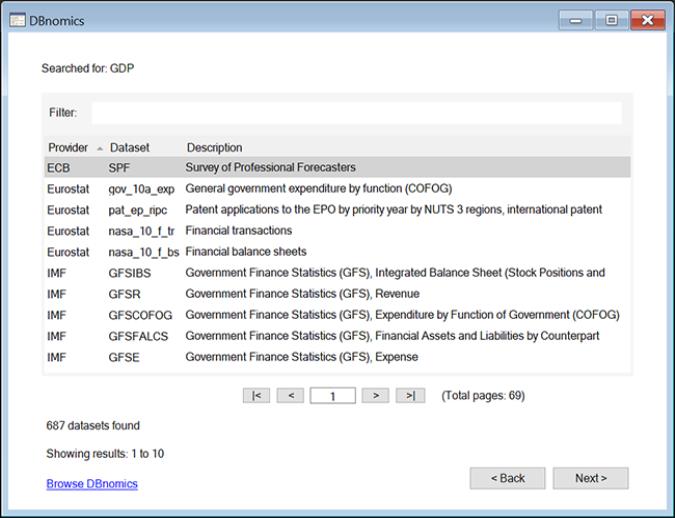Advance to the next results page

tap(375, 395)
